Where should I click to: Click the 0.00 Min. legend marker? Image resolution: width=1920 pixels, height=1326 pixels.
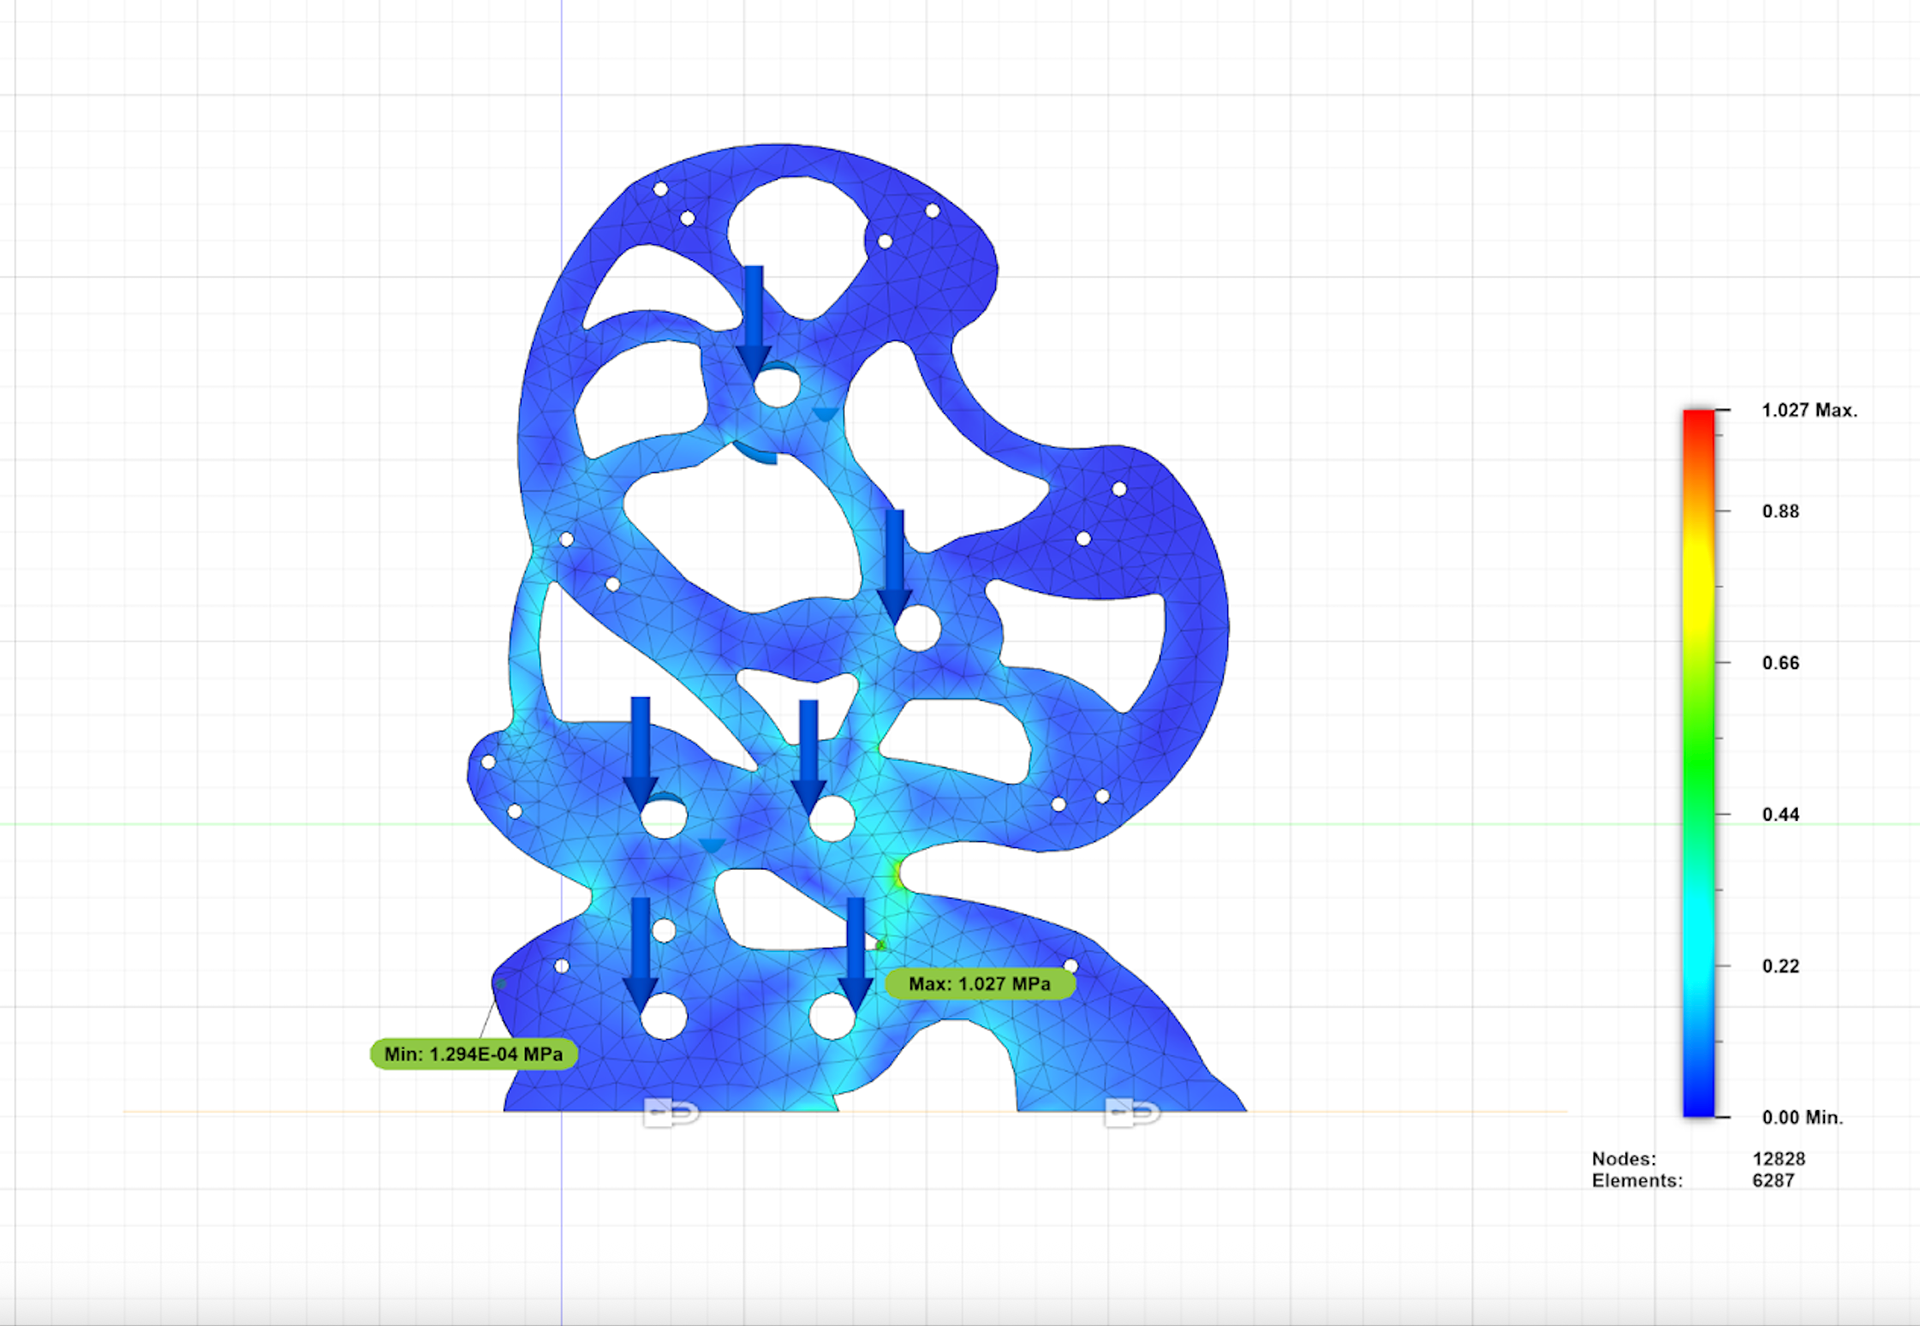click(1801, 1117)
